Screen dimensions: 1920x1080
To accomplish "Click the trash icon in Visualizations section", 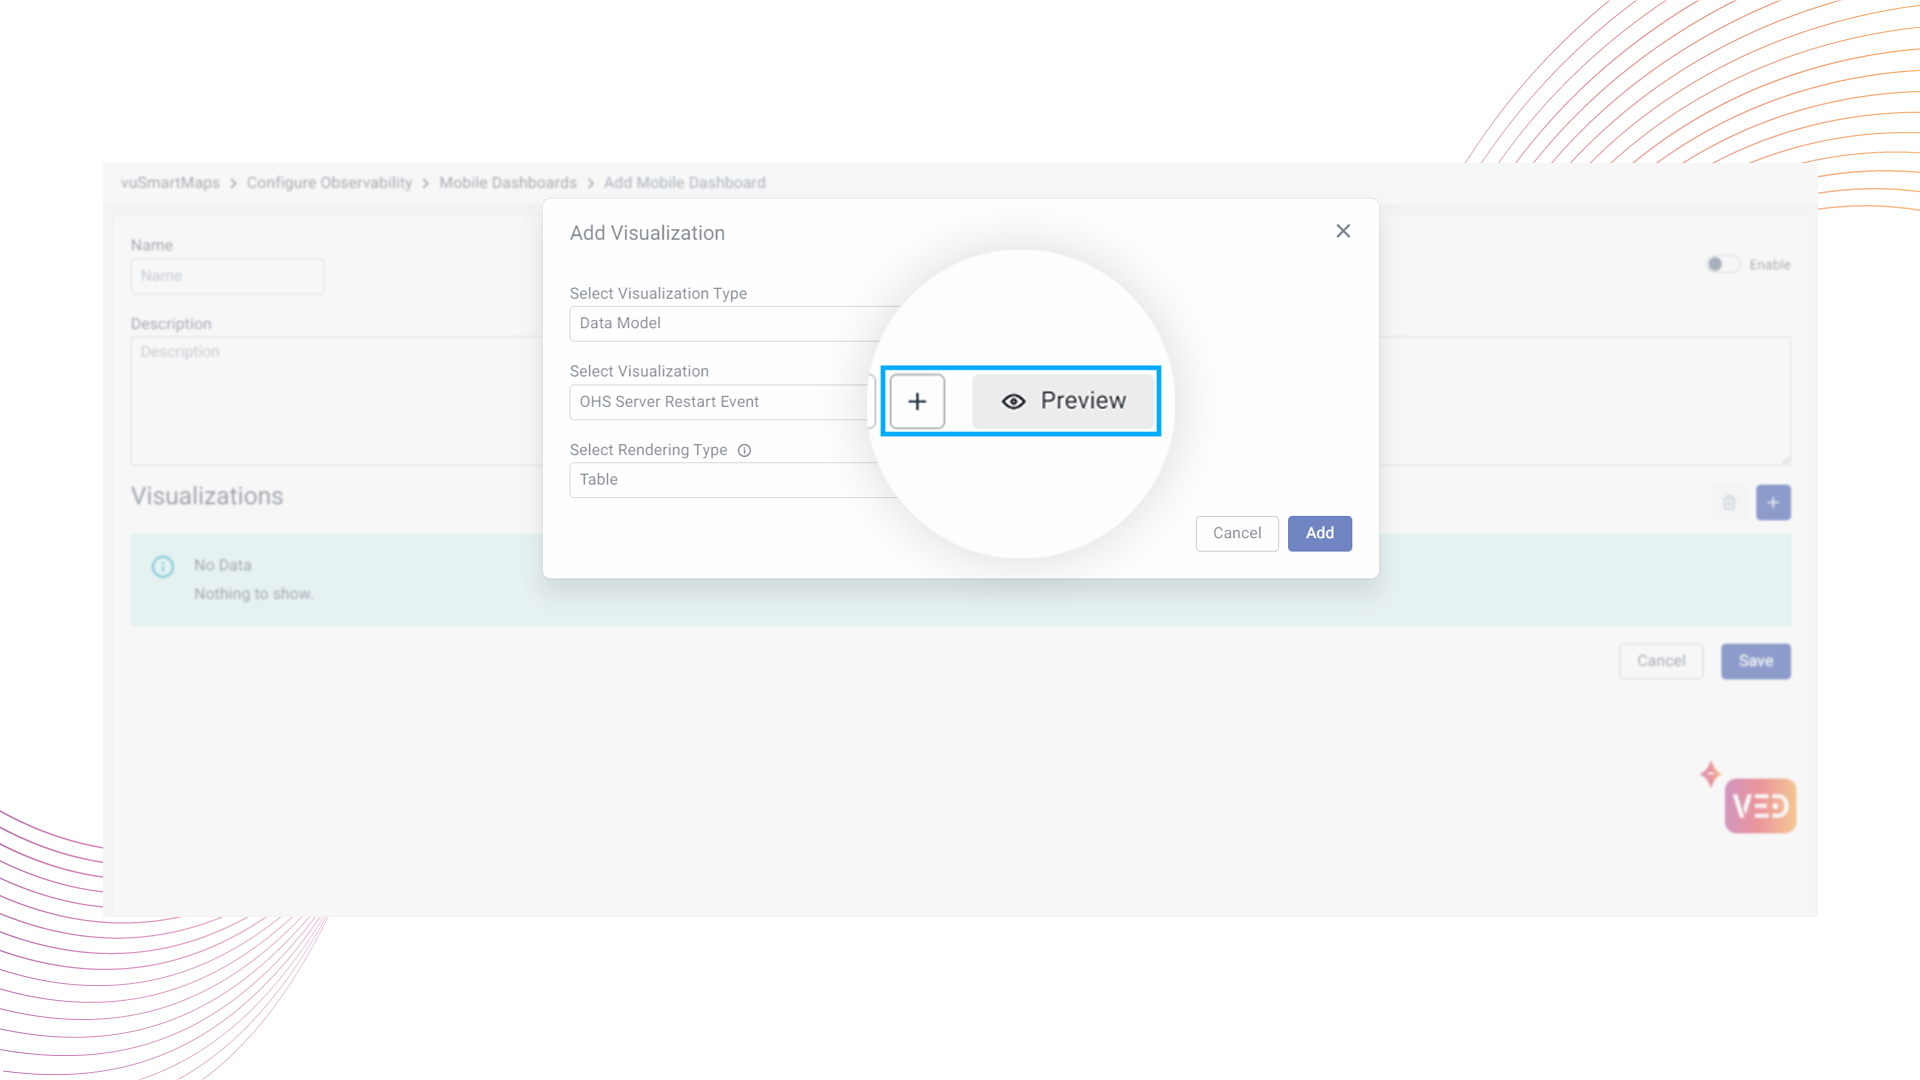I will [1729, 503].
